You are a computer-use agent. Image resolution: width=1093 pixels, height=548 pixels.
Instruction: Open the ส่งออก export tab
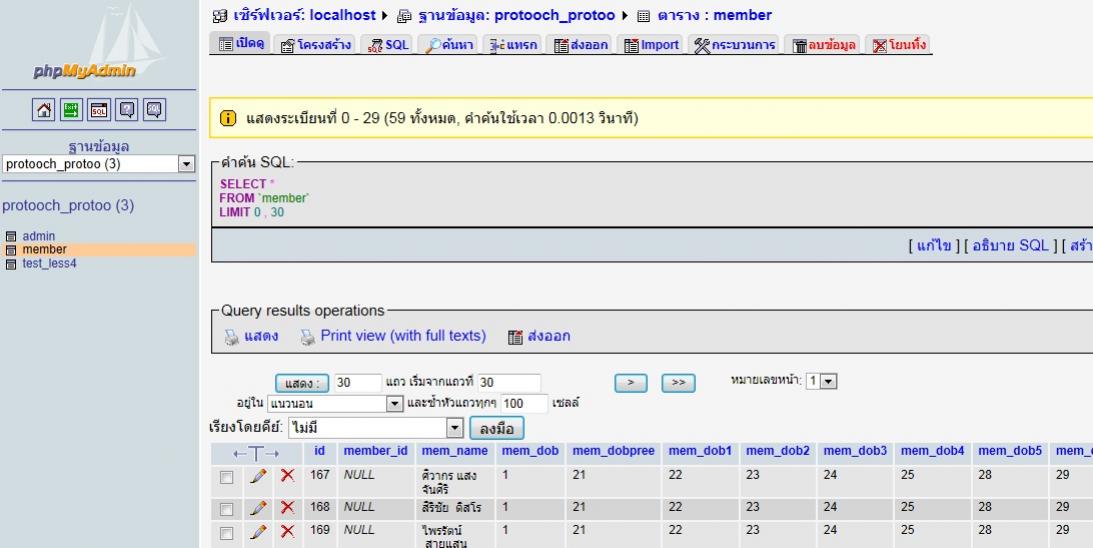[x=580, y=45]
